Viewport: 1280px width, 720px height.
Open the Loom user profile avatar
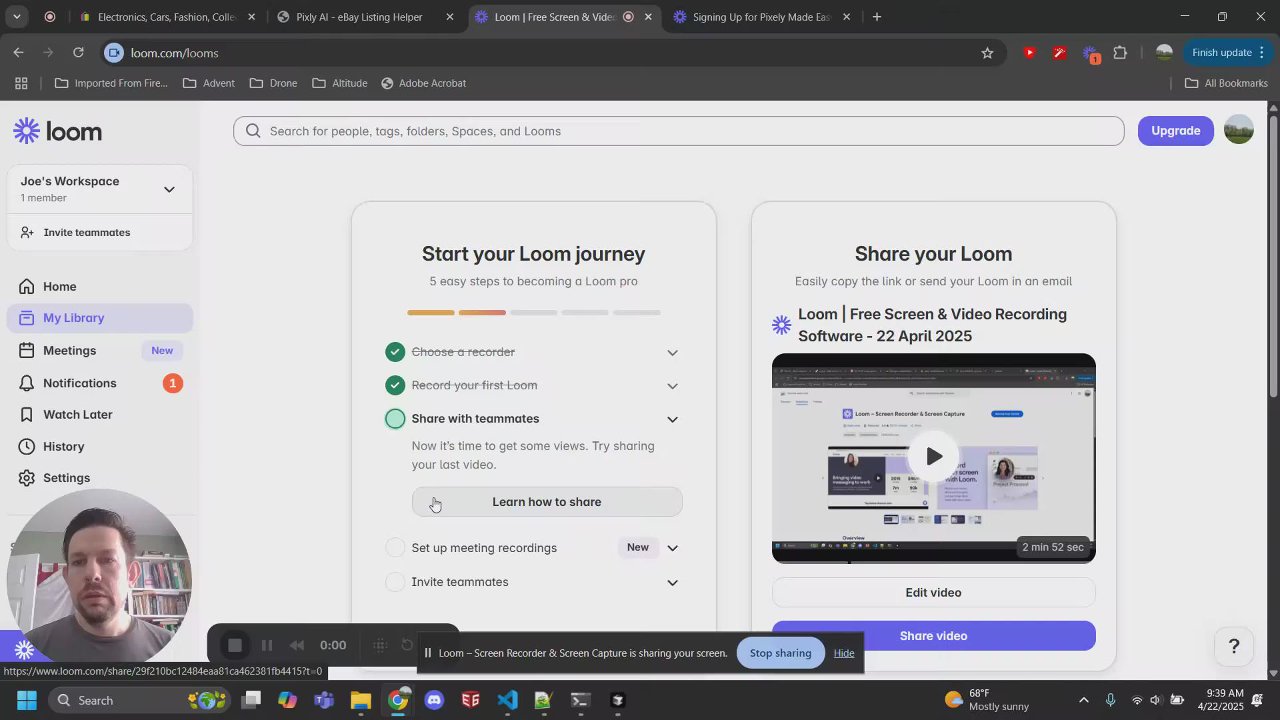(x=1238, y=130)
